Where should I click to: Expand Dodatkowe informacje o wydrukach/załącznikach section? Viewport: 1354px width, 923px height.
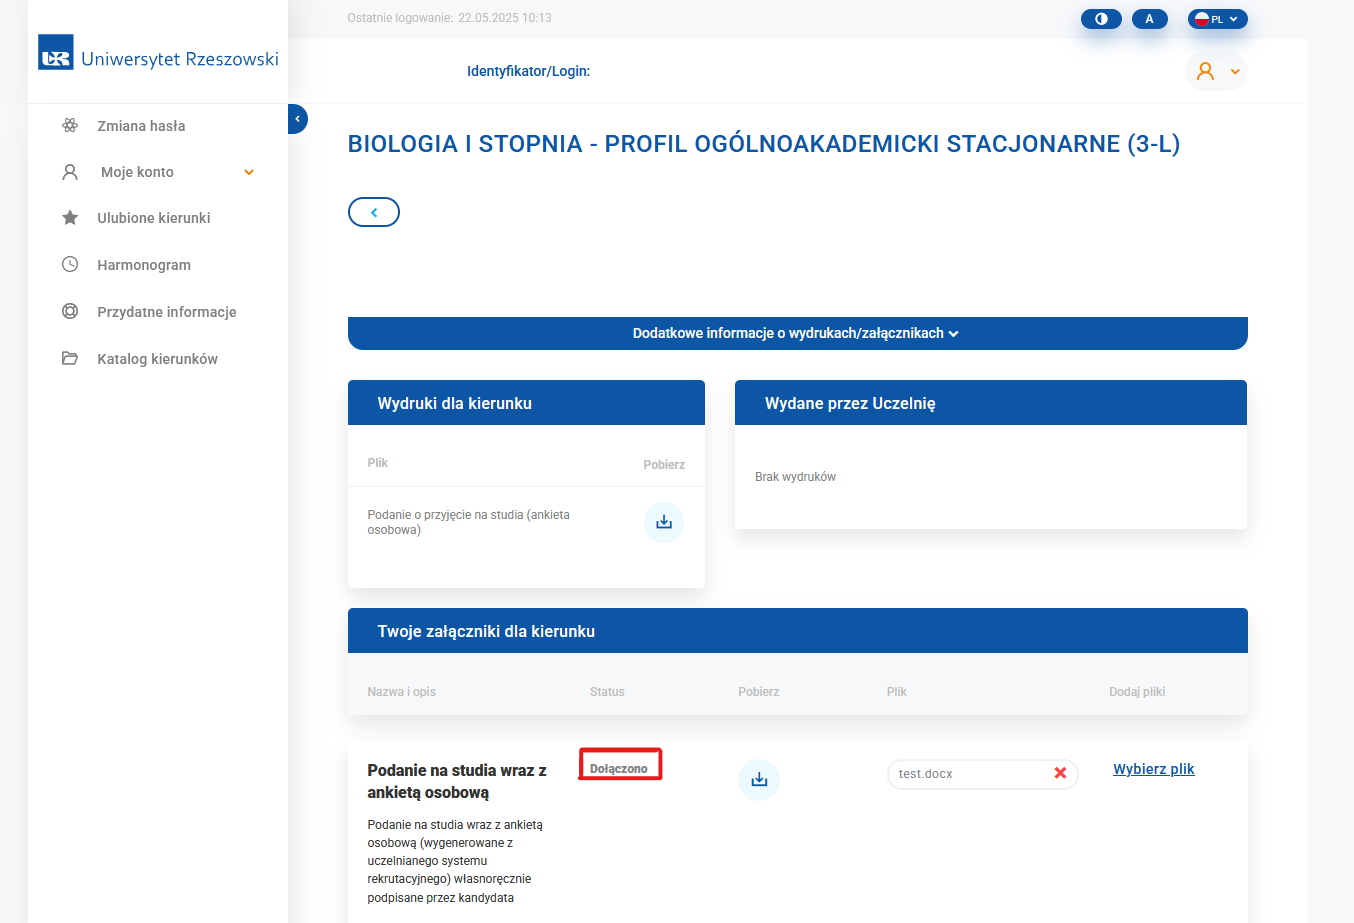(797, 333)
